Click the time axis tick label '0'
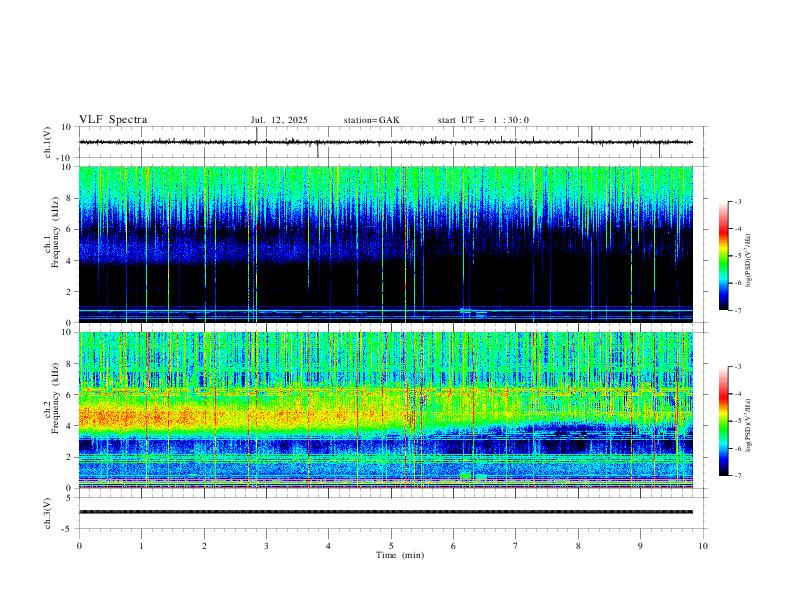792x612 pixels. pyautogui.click(x=79, y=546)
